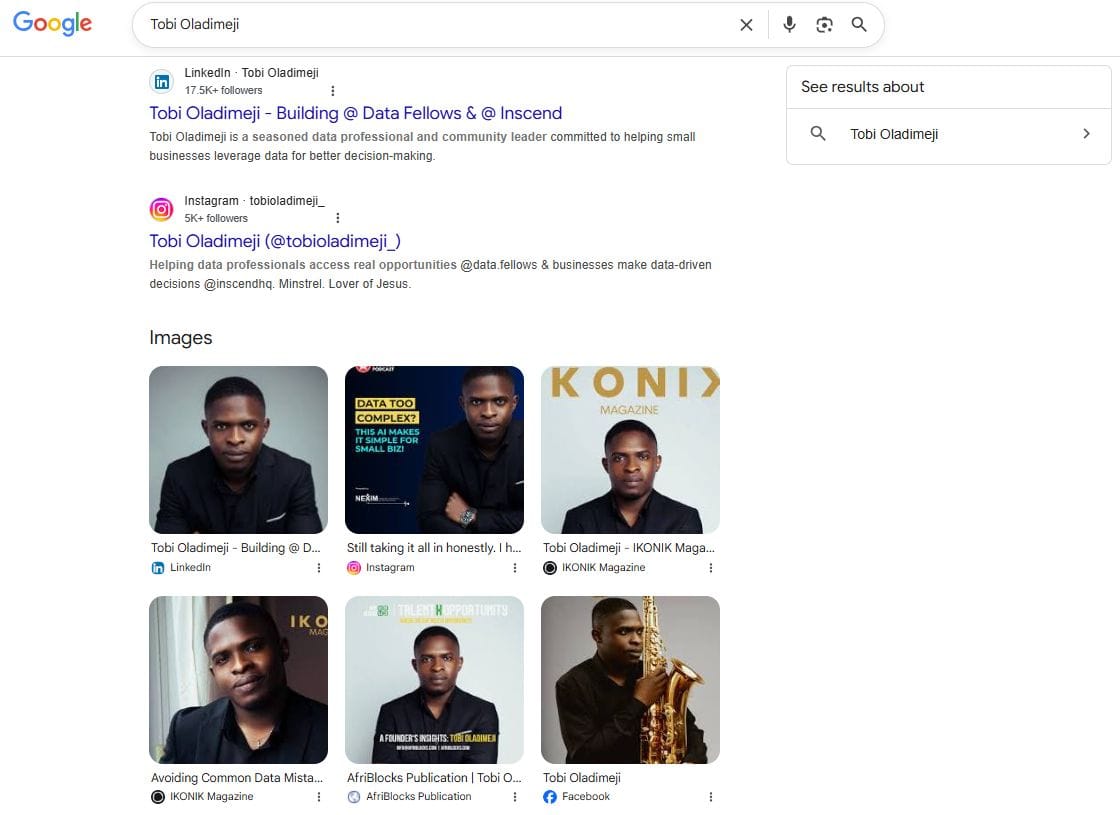Image resolution: width=1120 pixels, height=815 pixels.
Task: Click the Google logo
Action: point(52,24)
